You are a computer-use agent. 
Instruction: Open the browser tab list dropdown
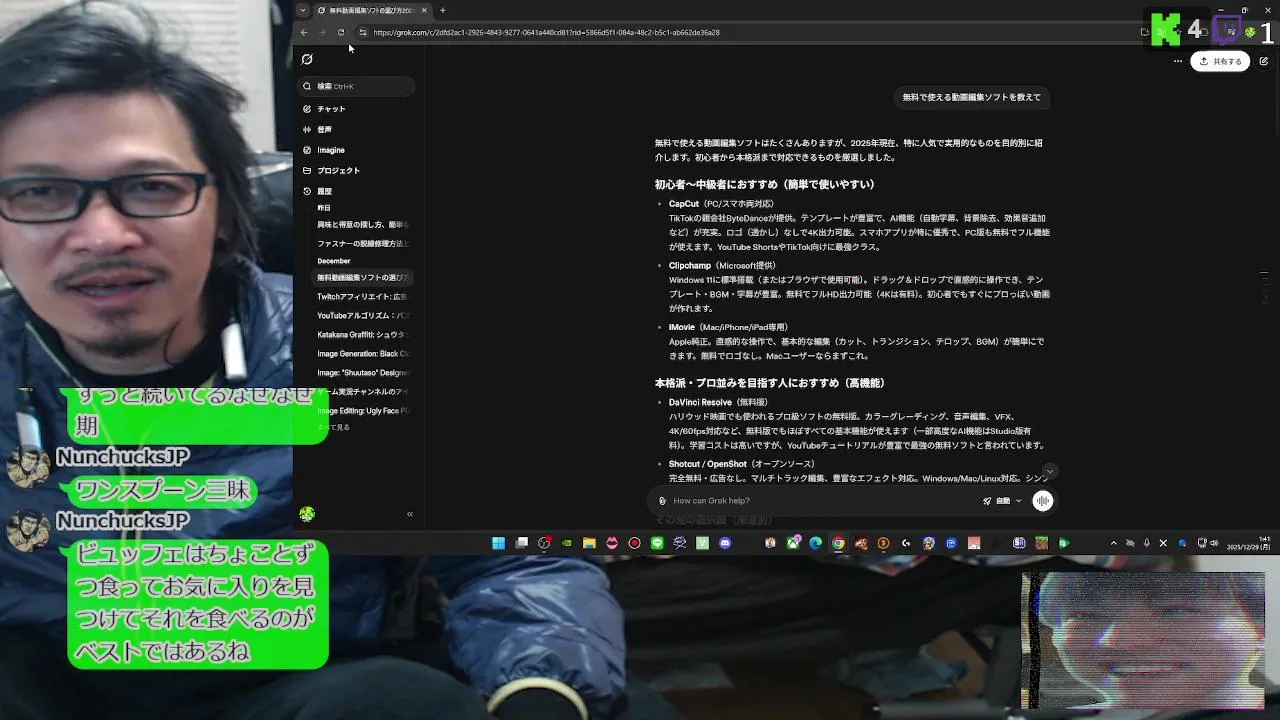(x=303, y=10)
